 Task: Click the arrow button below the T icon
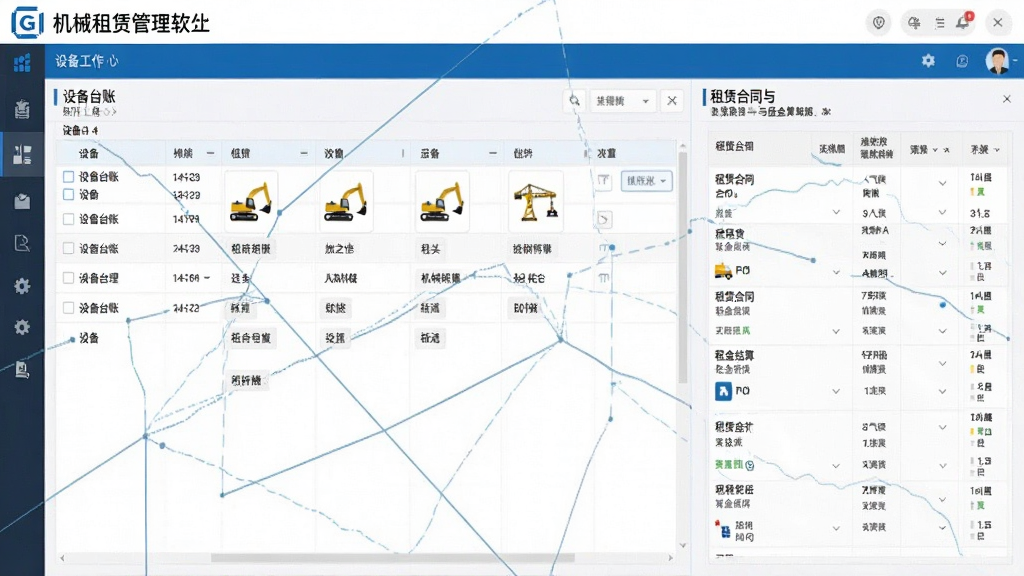(x=604, y=219)
